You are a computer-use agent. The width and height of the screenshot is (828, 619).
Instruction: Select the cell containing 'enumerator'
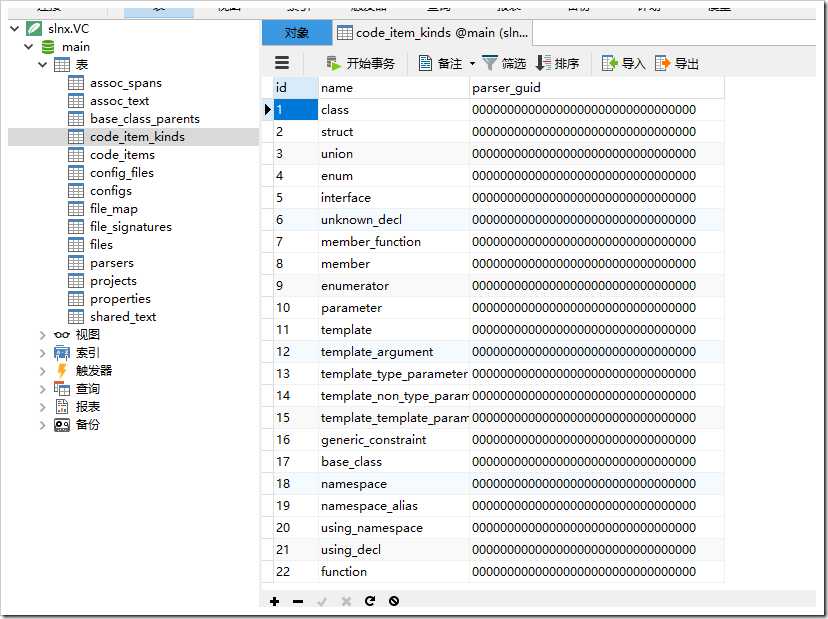pyautogui.click(x=393, y=286)
